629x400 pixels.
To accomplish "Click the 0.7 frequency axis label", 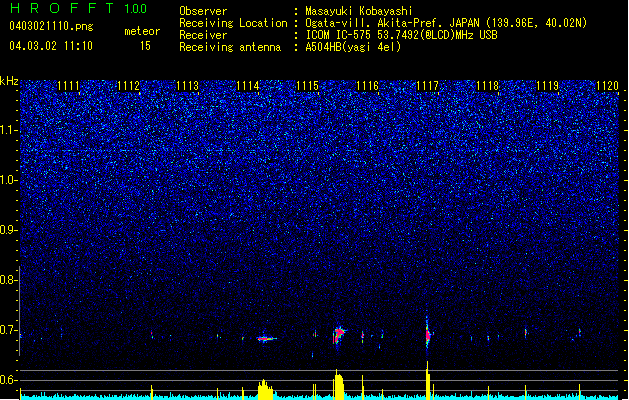I will pyautogui.click(x=9, y=330).
